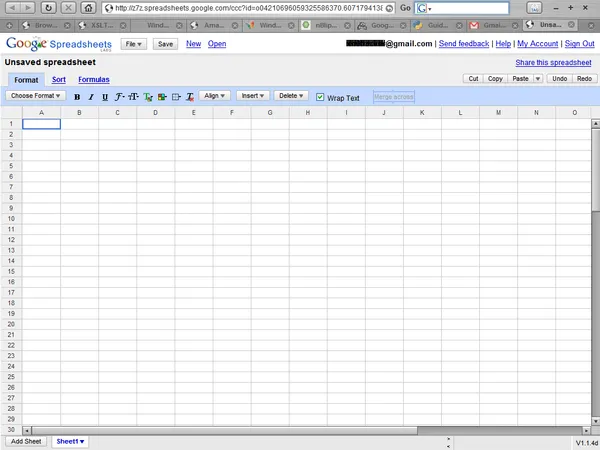Click the Add Sheet button
This screenshot has height=450, width=600.
(26, 441)
